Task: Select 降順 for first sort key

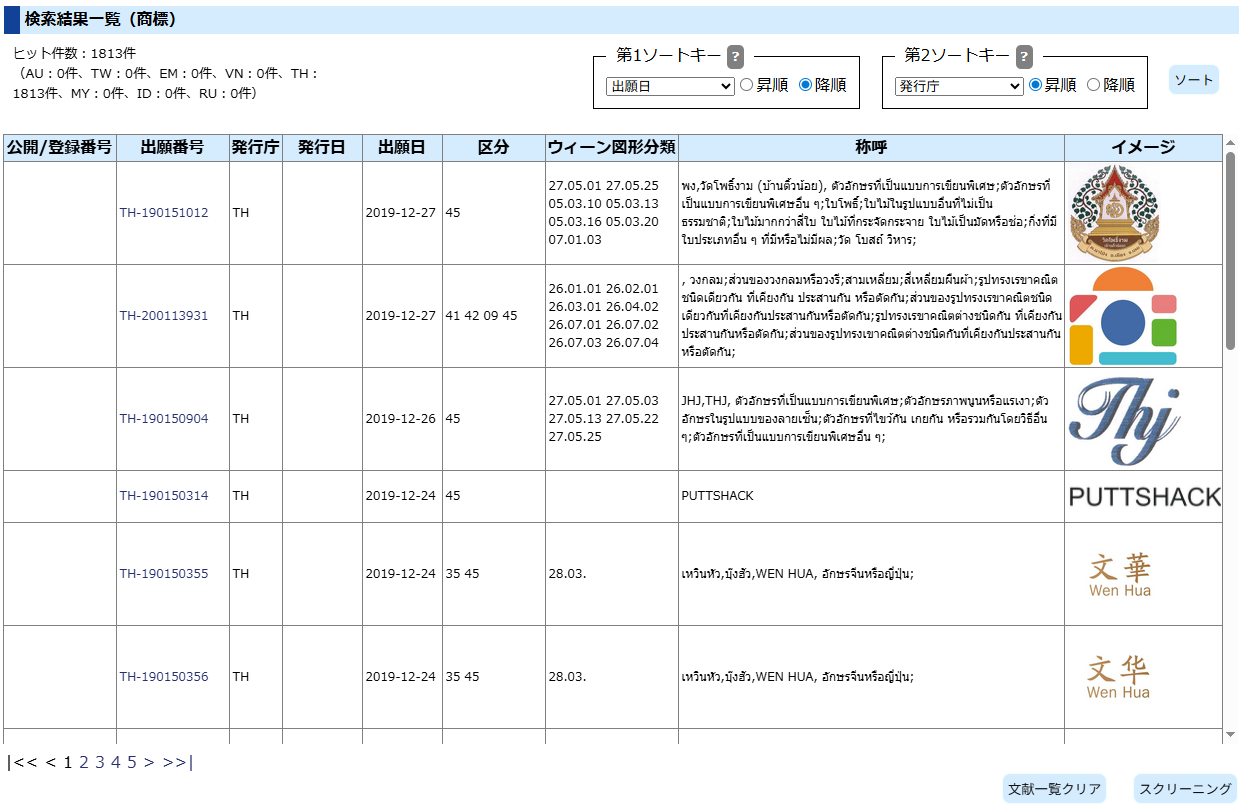Action: pos(806,86)
